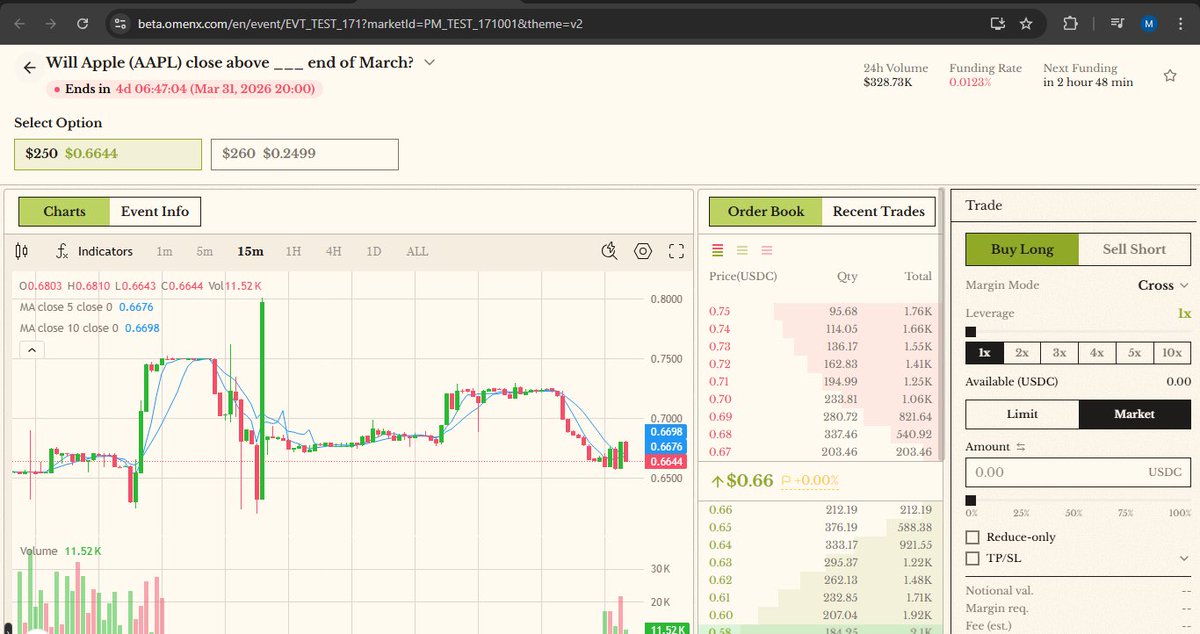
Task: Set leverage to 10x
Action: (x=1172, y=353)
